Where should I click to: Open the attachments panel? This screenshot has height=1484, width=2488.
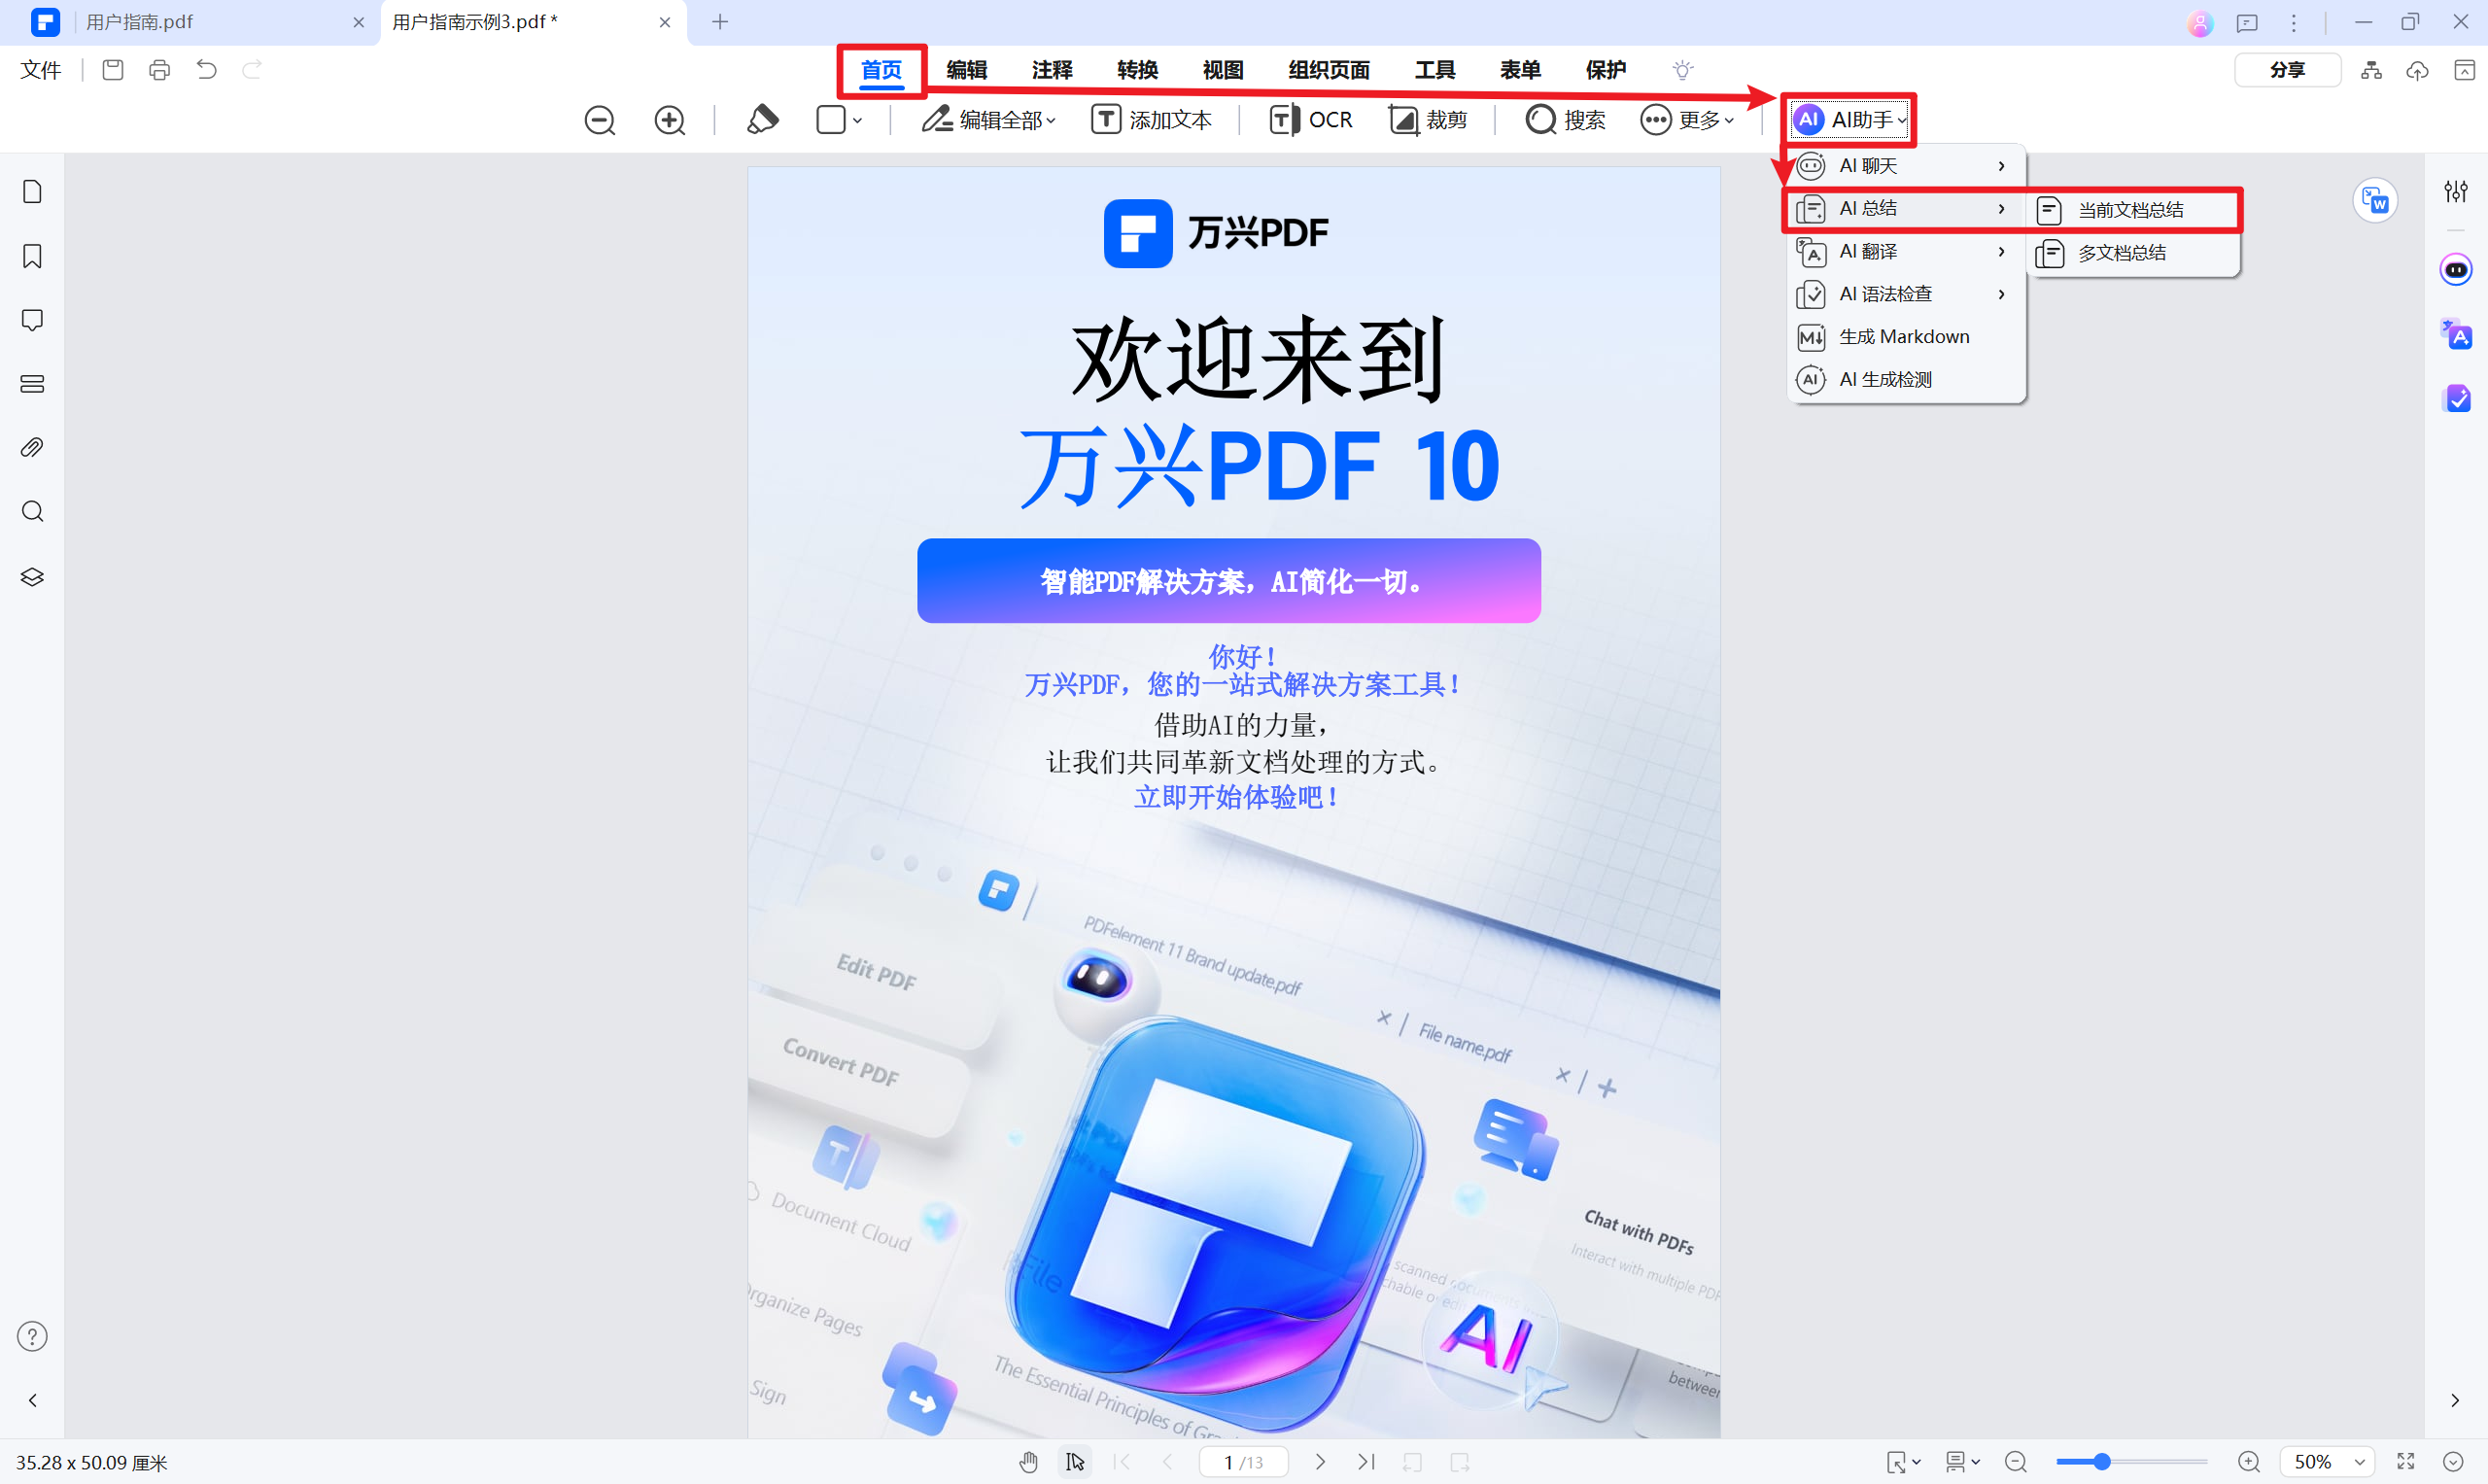(x=31, y=447)
